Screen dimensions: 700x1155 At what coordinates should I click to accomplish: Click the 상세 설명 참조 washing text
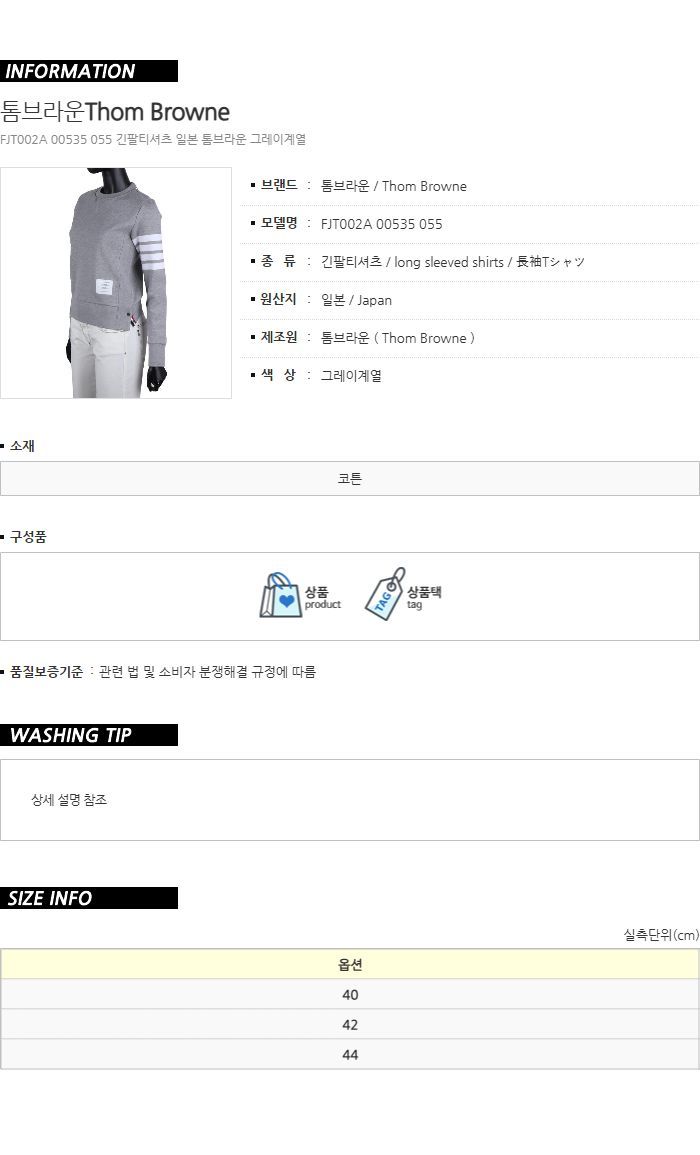tap(69, 800)
